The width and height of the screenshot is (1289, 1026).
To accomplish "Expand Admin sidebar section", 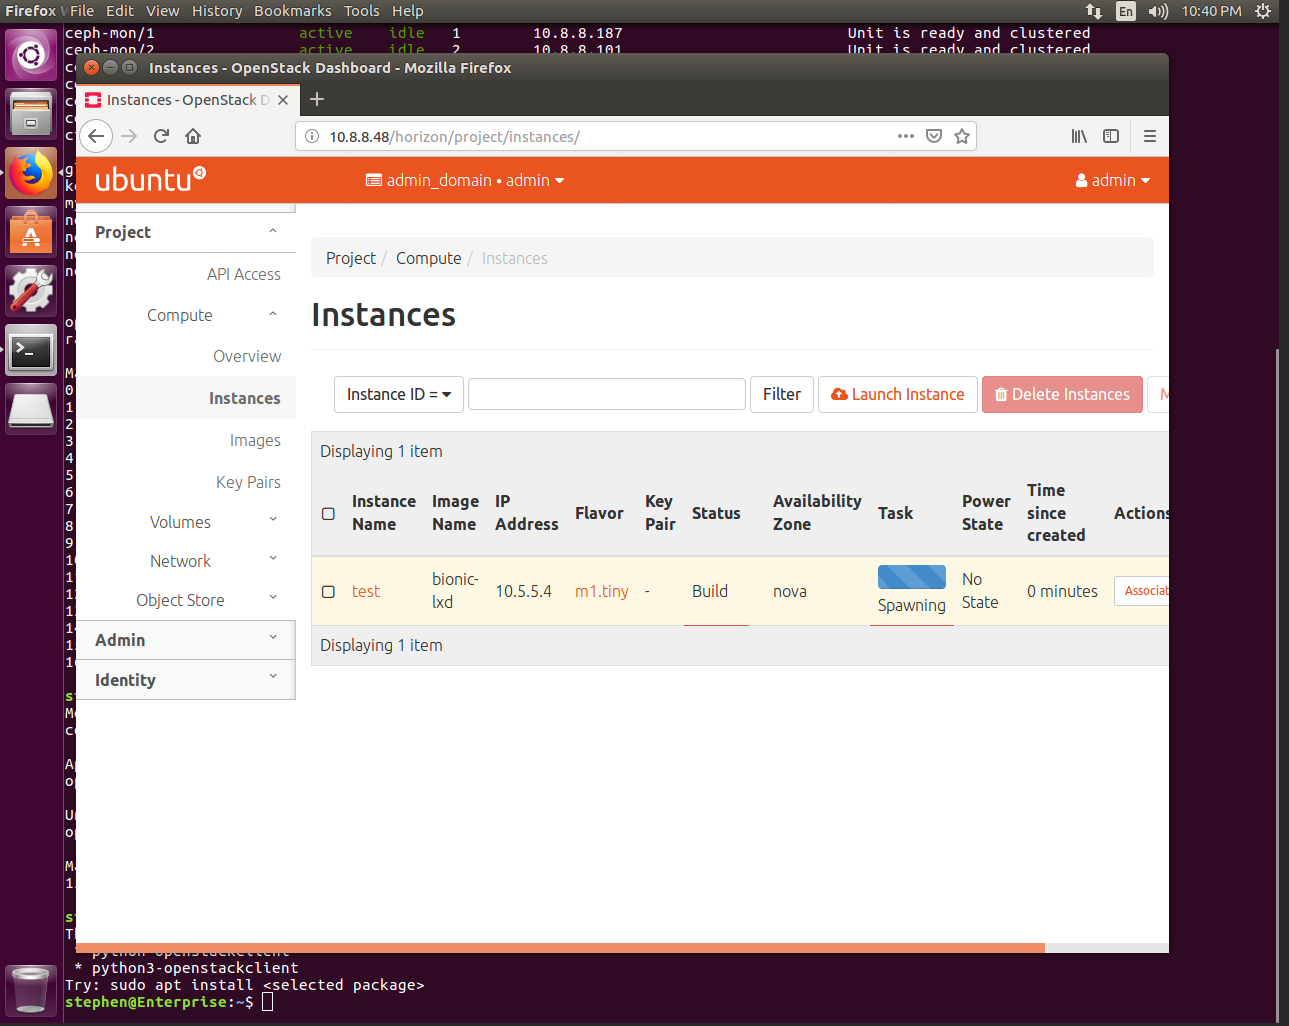I will (185, 640).
